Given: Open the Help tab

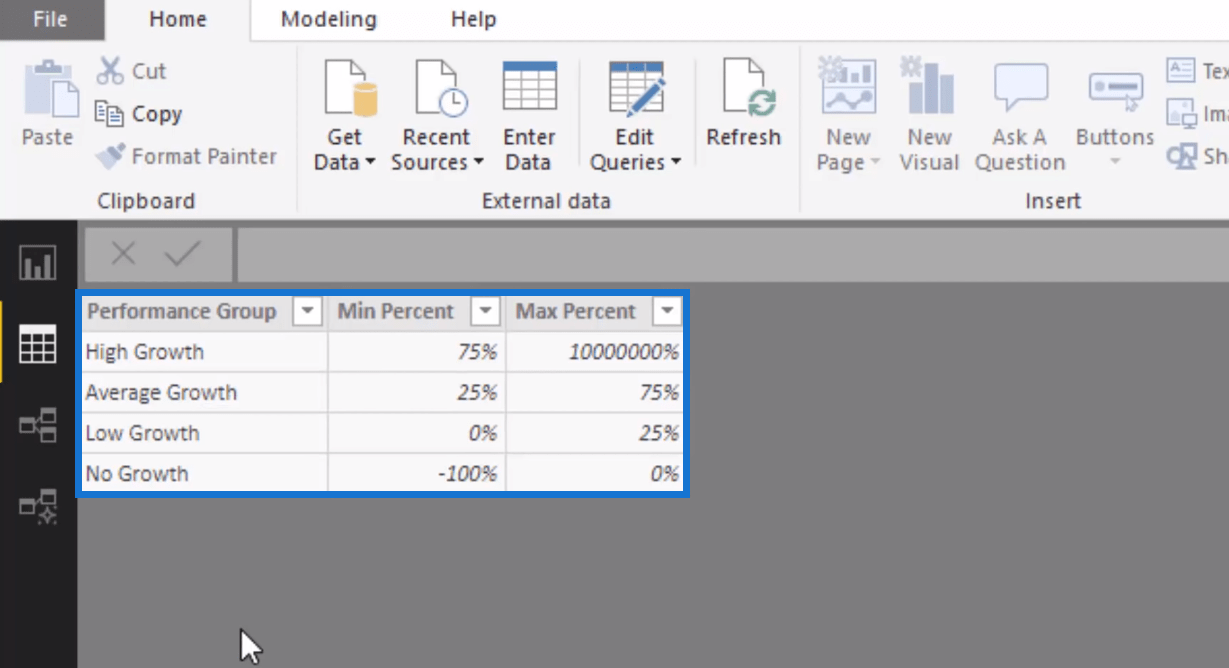Looking at the screenshot, I should point(473,19).
